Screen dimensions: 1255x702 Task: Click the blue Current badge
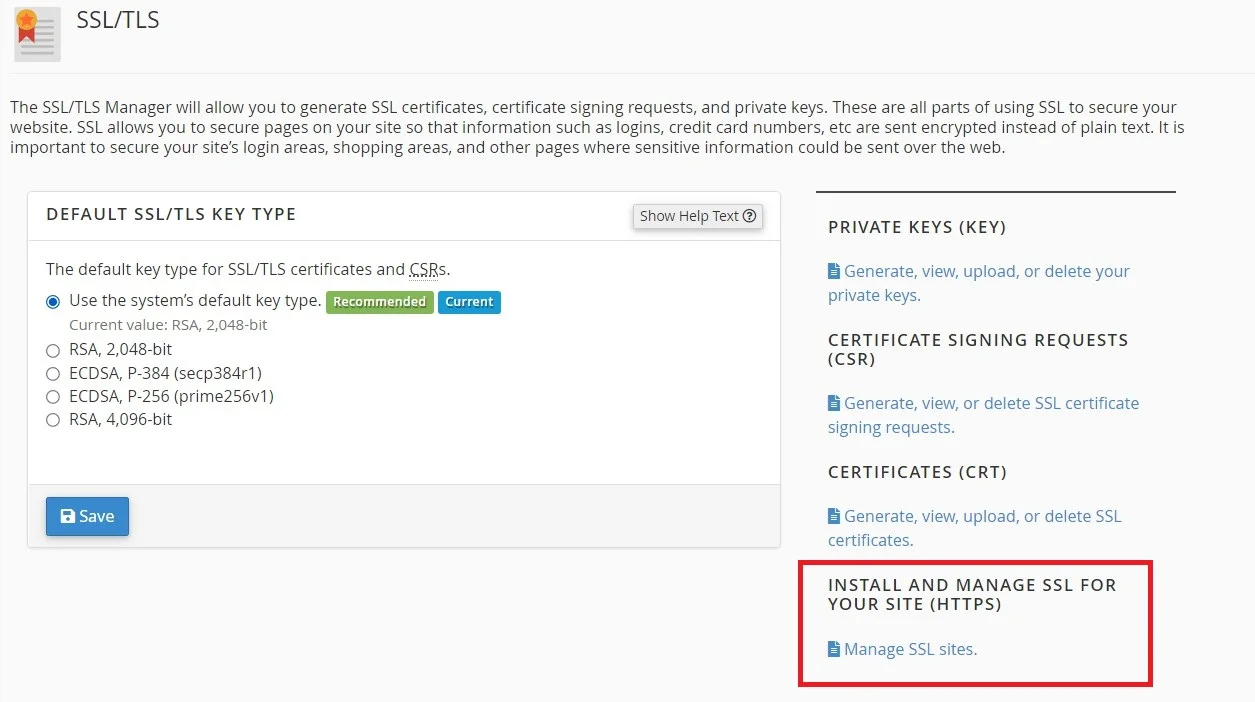point(469,301)
